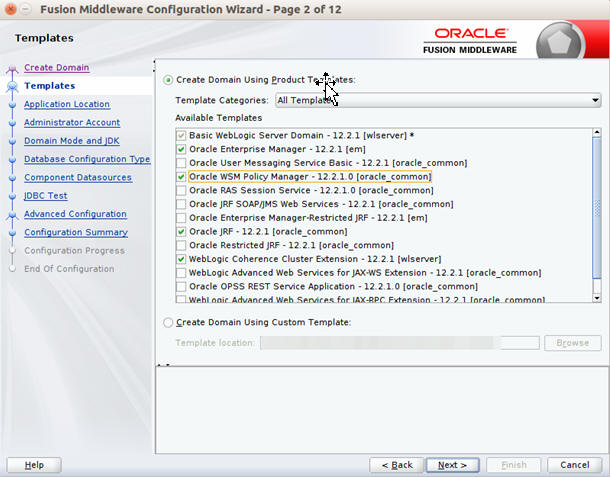Select Create Domain Using Product Templates radio
The height and width of the screenshot is (477, 610).
(x=168, y=80)
